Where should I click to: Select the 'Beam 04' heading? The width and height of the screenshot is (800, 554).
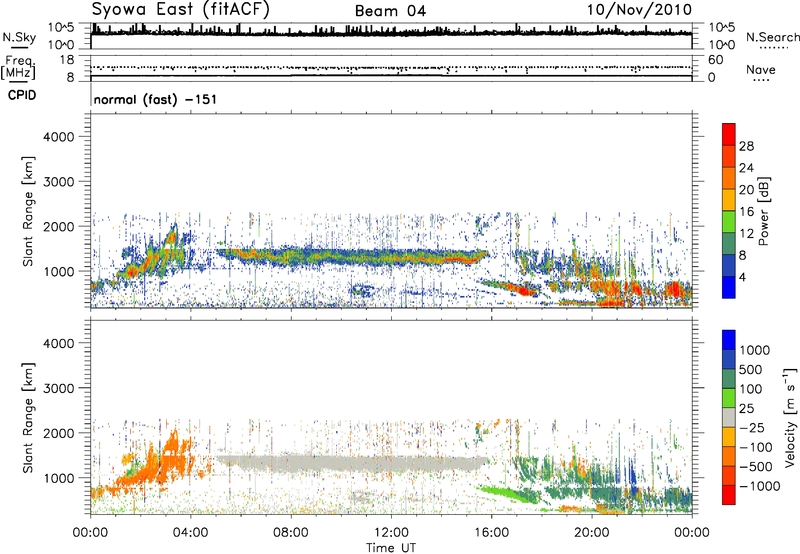click(x=390, y=11)
